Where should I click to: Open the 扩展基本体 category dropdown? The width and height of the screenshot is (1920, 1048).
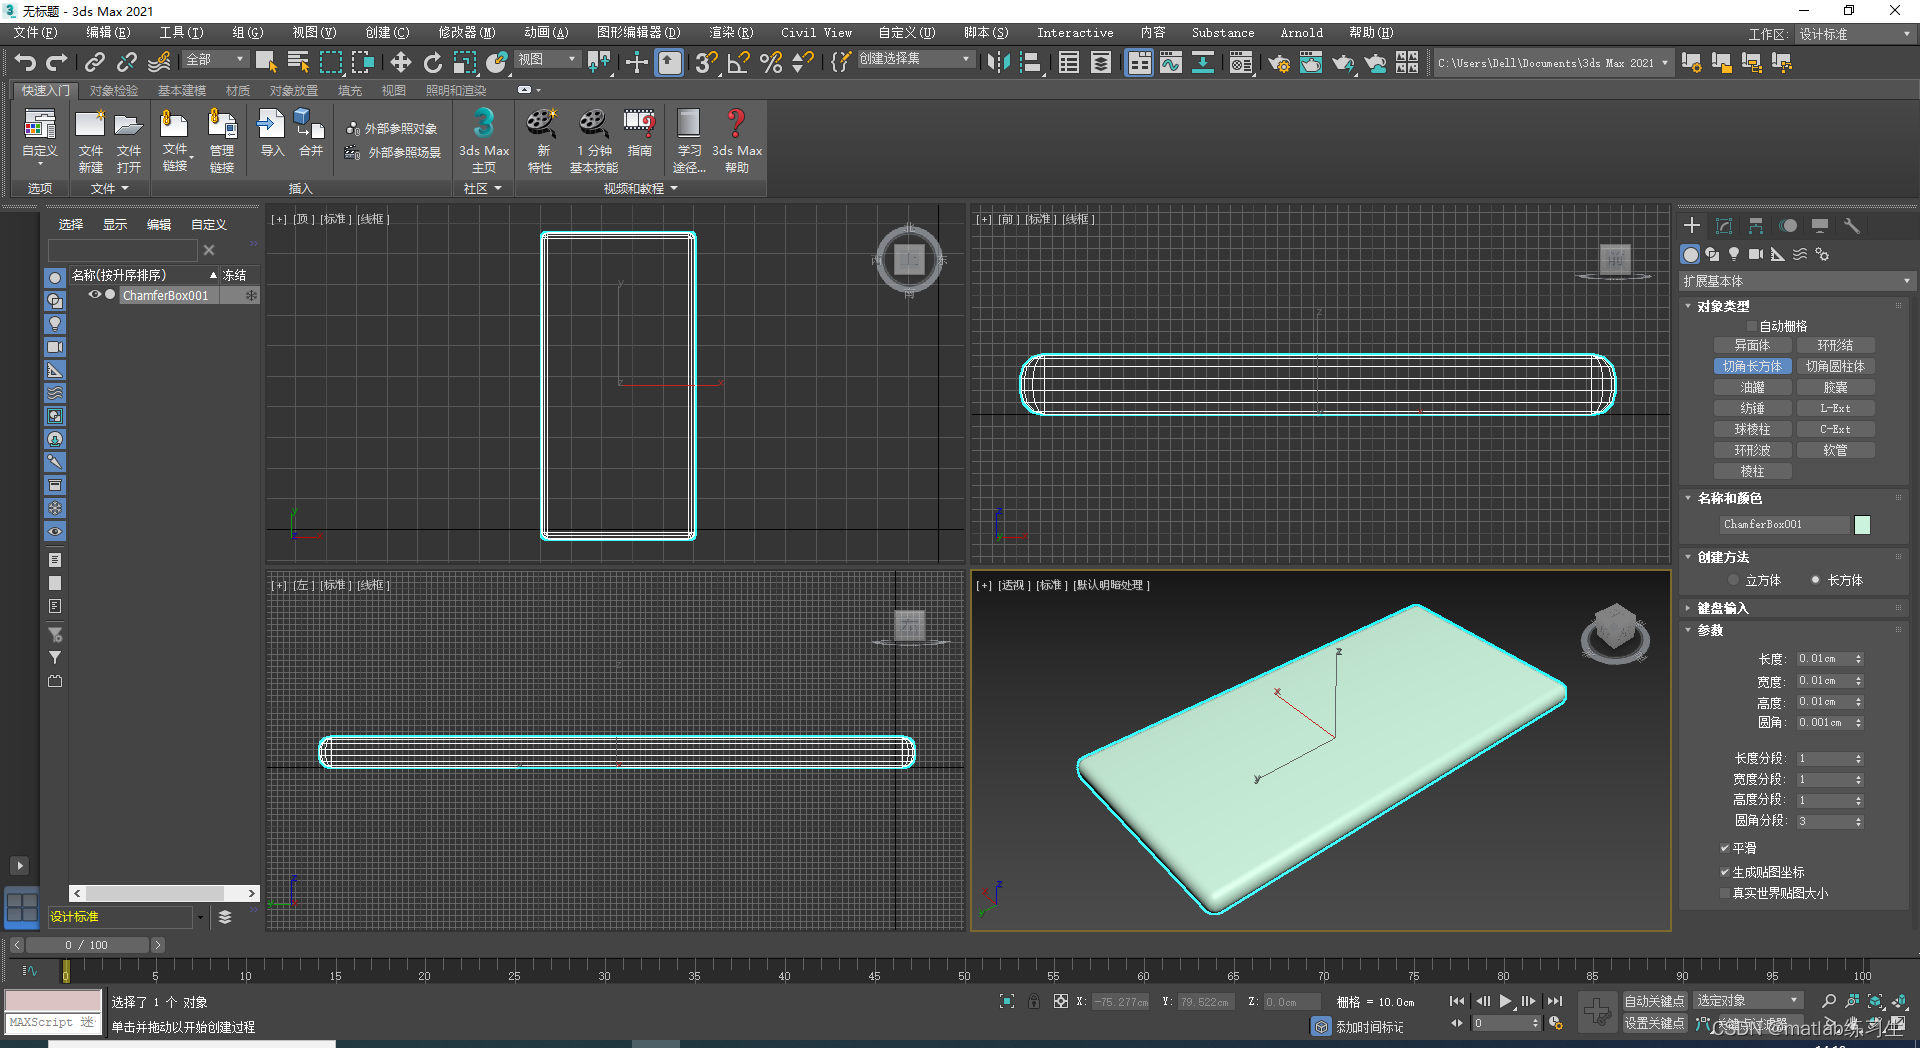point(1795,281)
